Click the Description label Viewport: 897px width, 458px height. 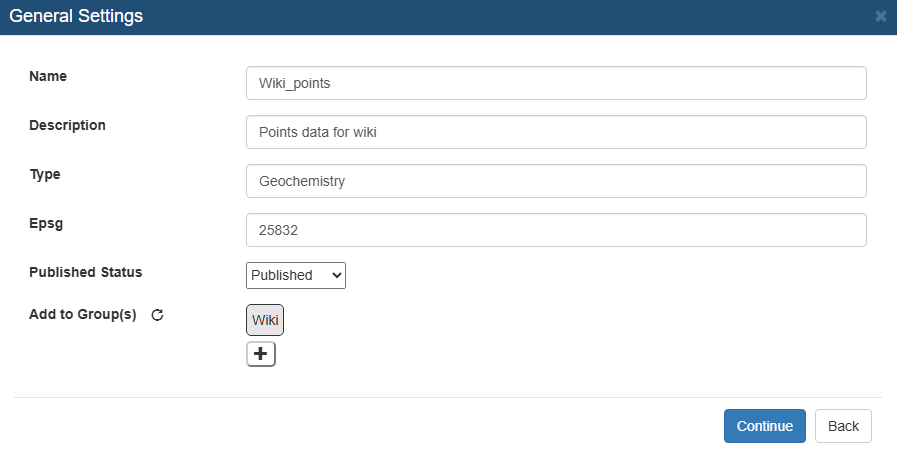(x=68, y=125)
